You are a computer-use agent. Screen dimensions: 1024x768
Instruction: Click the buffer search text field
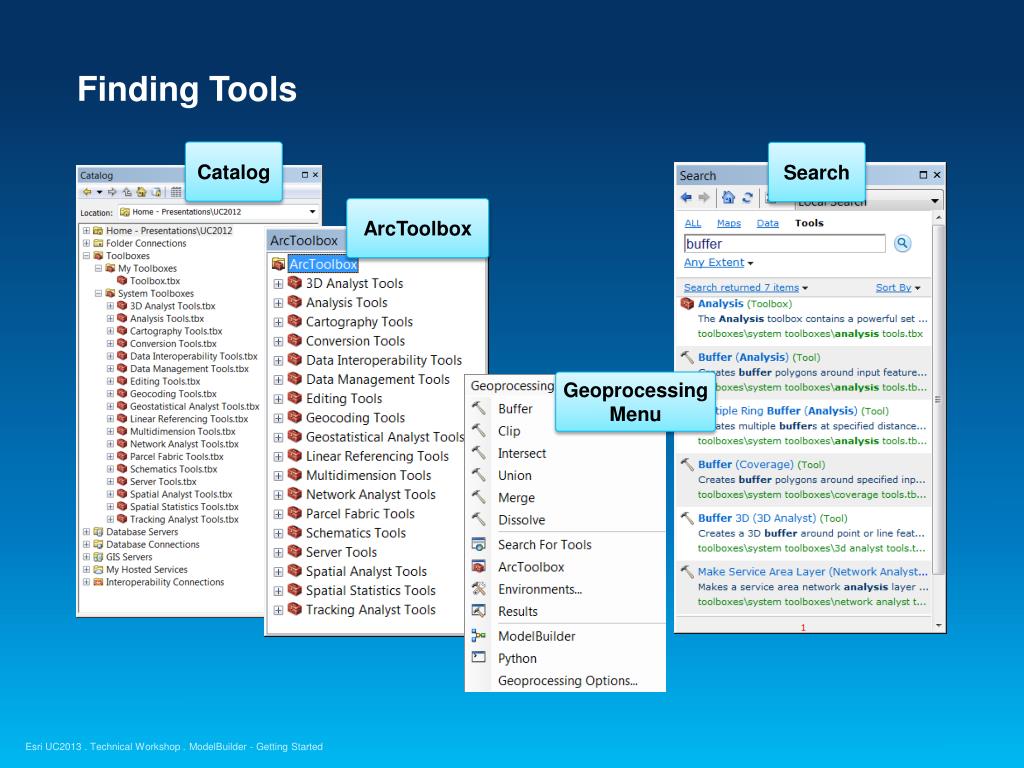784,244
